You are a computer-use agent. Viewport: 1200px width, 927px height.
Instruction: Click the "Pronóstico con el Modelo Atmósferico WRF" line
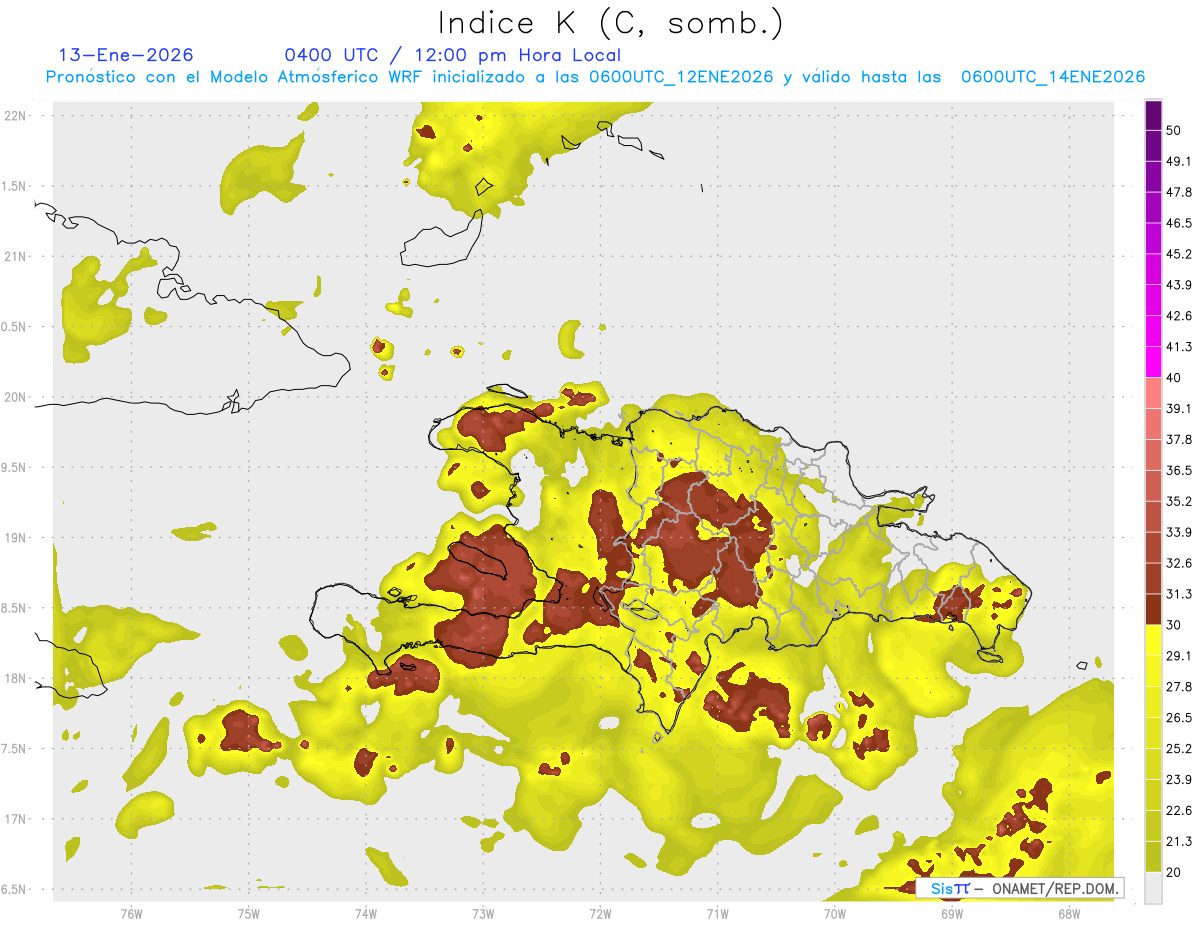pyautogui.click(x=595, y=77)
